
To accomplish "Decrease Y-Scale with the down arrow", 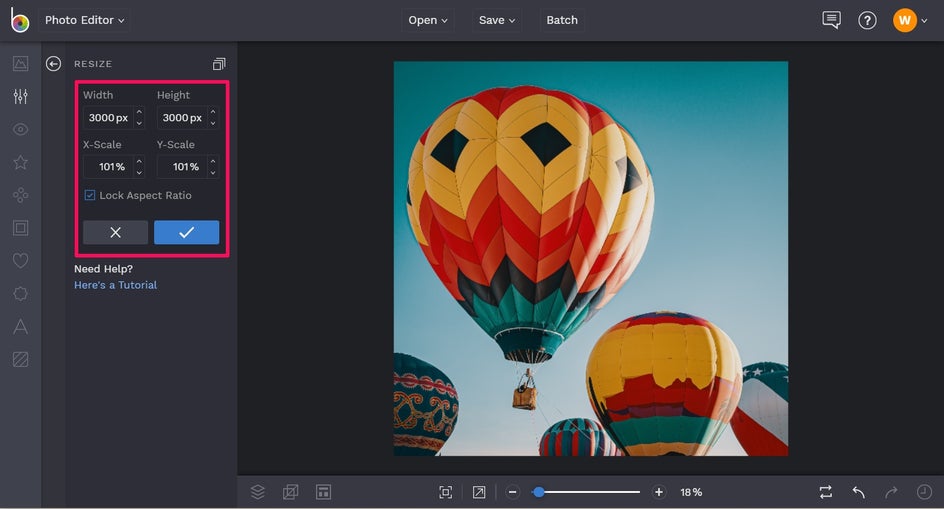I will 213,172.
